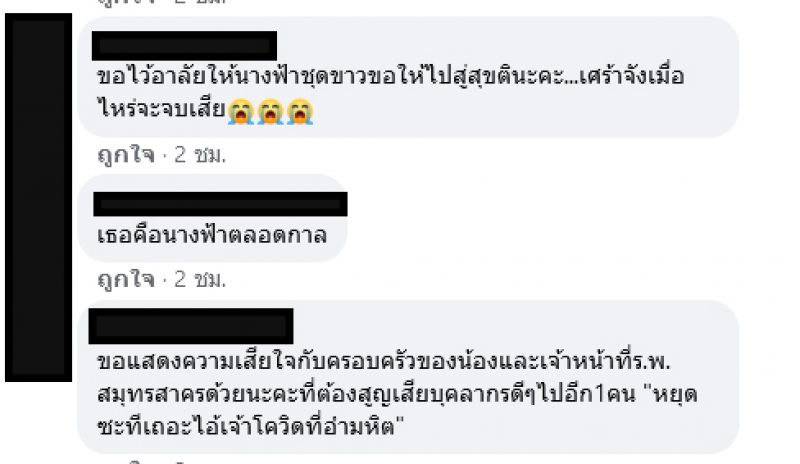Click the last crying emoji in the row
Viewport: 800px width, 464px height.
click(x=300, y=111)
